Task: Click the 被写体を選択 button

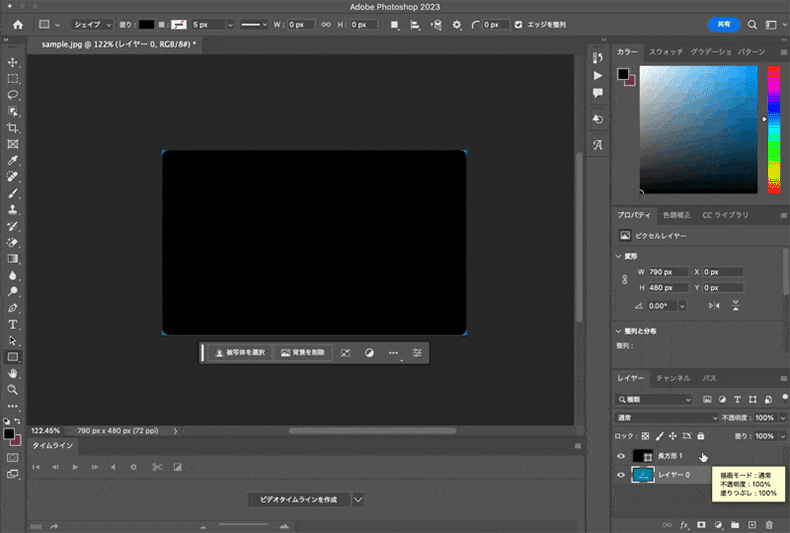Action: pos(240,353)
